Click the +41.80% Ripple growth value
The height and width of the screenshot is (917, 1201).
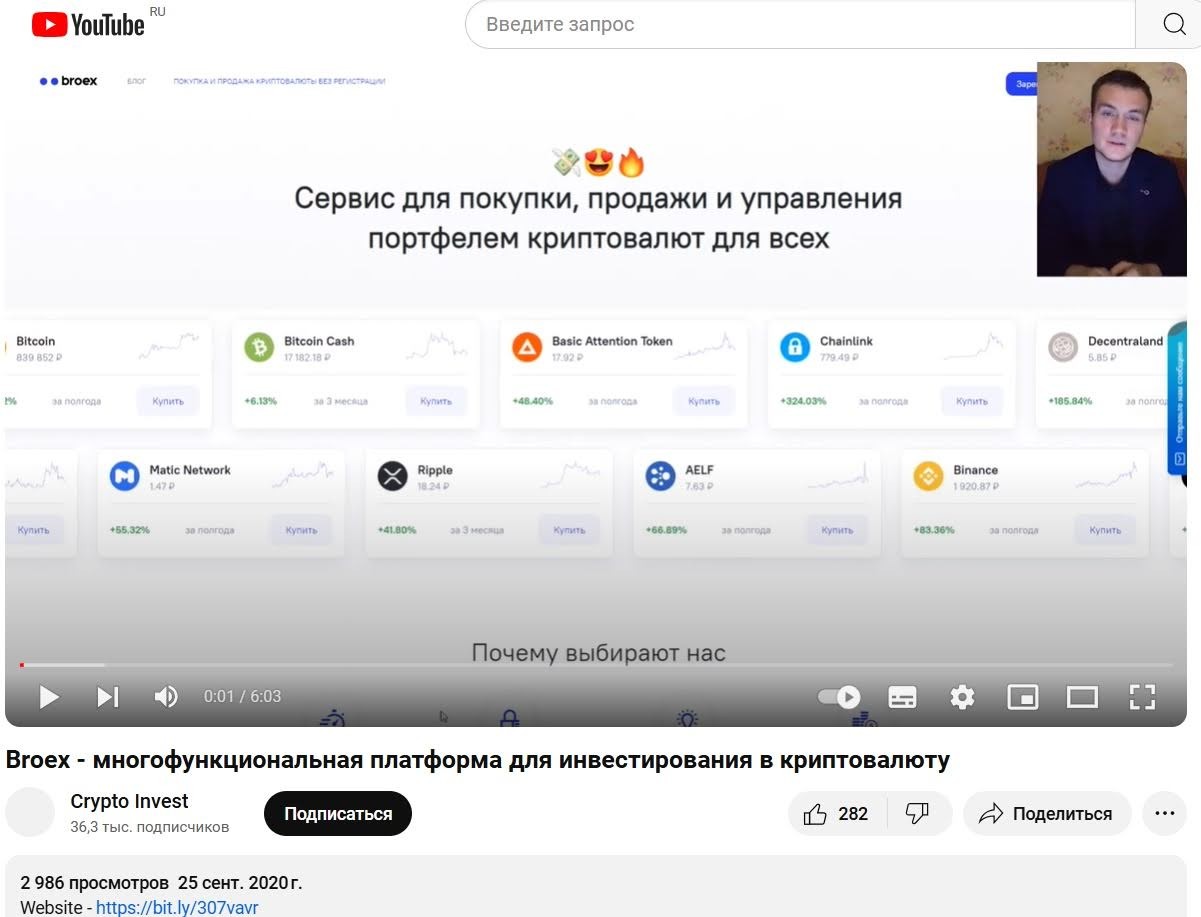pyautogui.click(x=397, y=530)
